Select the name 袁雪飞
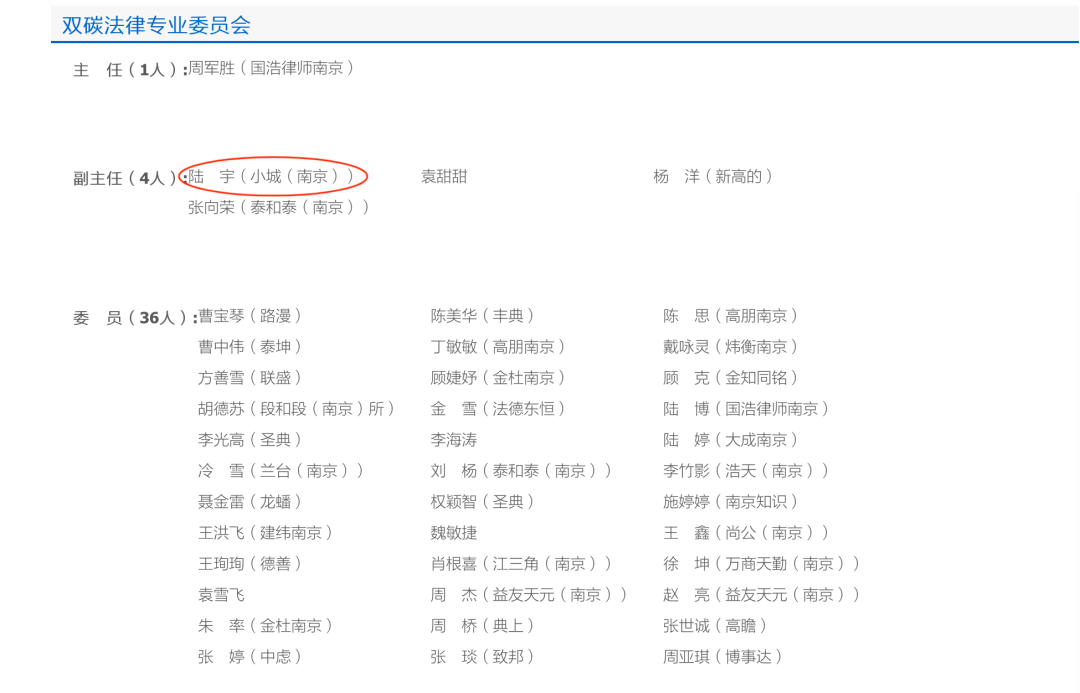 pyautogui.click(x=222, y=595)
